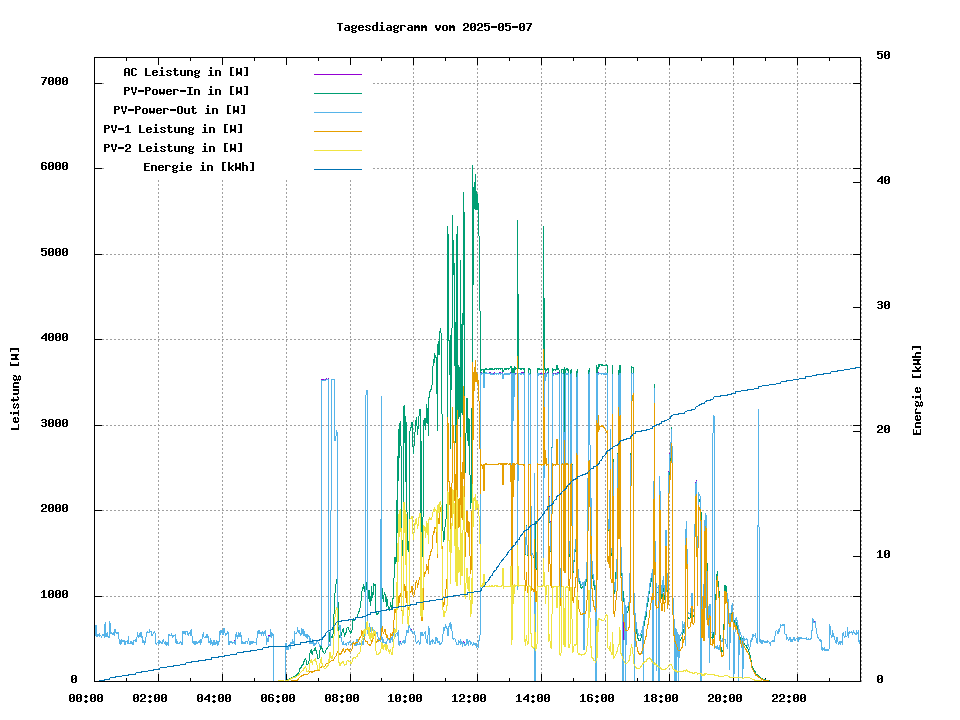The height and width of the screenshot is (720, 960).
Task: Click the 50 tick on the energy axis
Action: click(x=883, y=55)
